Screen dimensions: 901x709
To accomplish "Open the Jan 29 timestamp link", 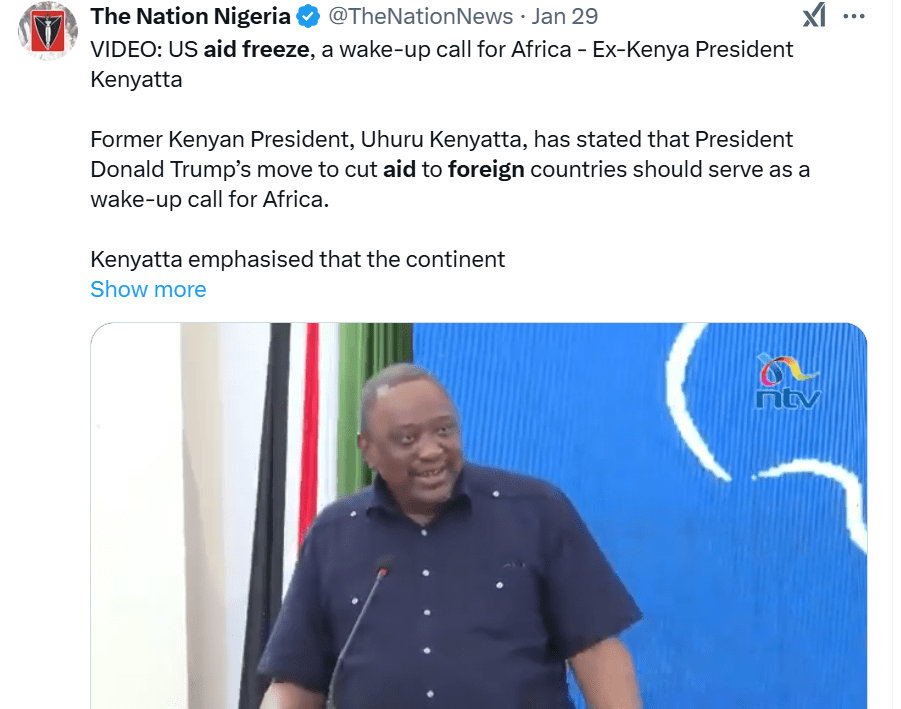I will point(565,17).
